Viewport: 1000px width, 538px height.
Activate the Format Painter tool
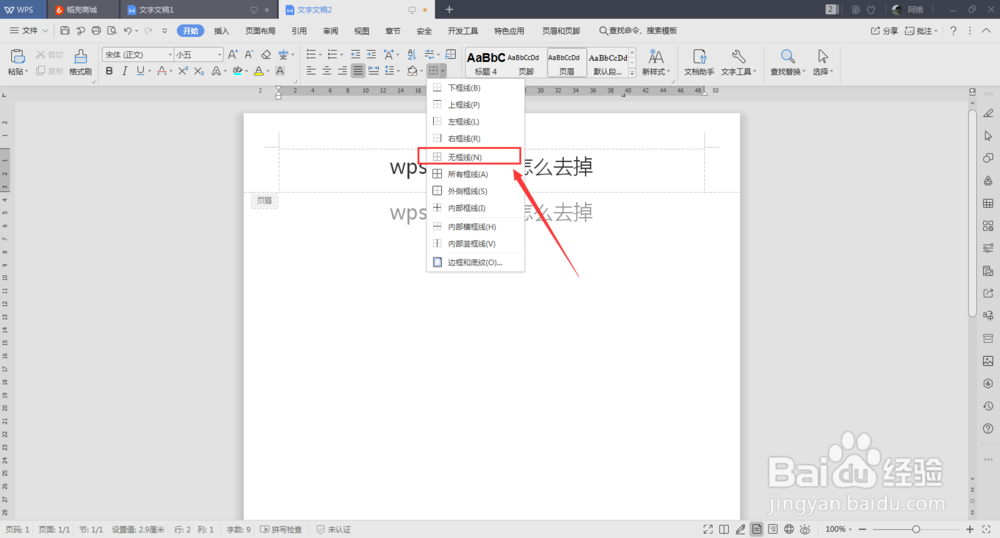(80, 62)
